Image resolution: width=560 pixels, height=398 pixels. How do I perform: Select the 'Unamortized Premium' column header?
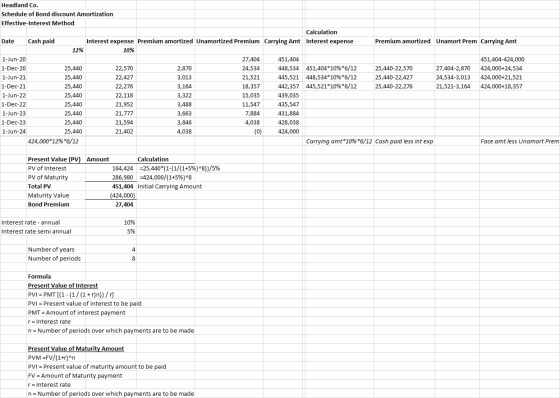point(228,41)
